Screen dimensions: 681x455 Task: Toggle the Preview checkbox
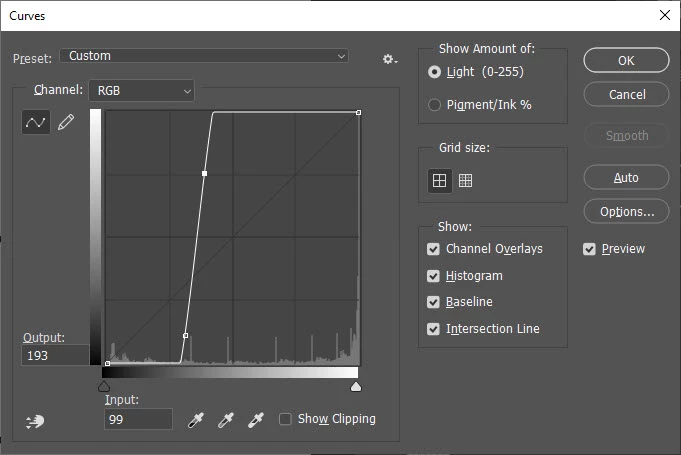click(589, 249)
